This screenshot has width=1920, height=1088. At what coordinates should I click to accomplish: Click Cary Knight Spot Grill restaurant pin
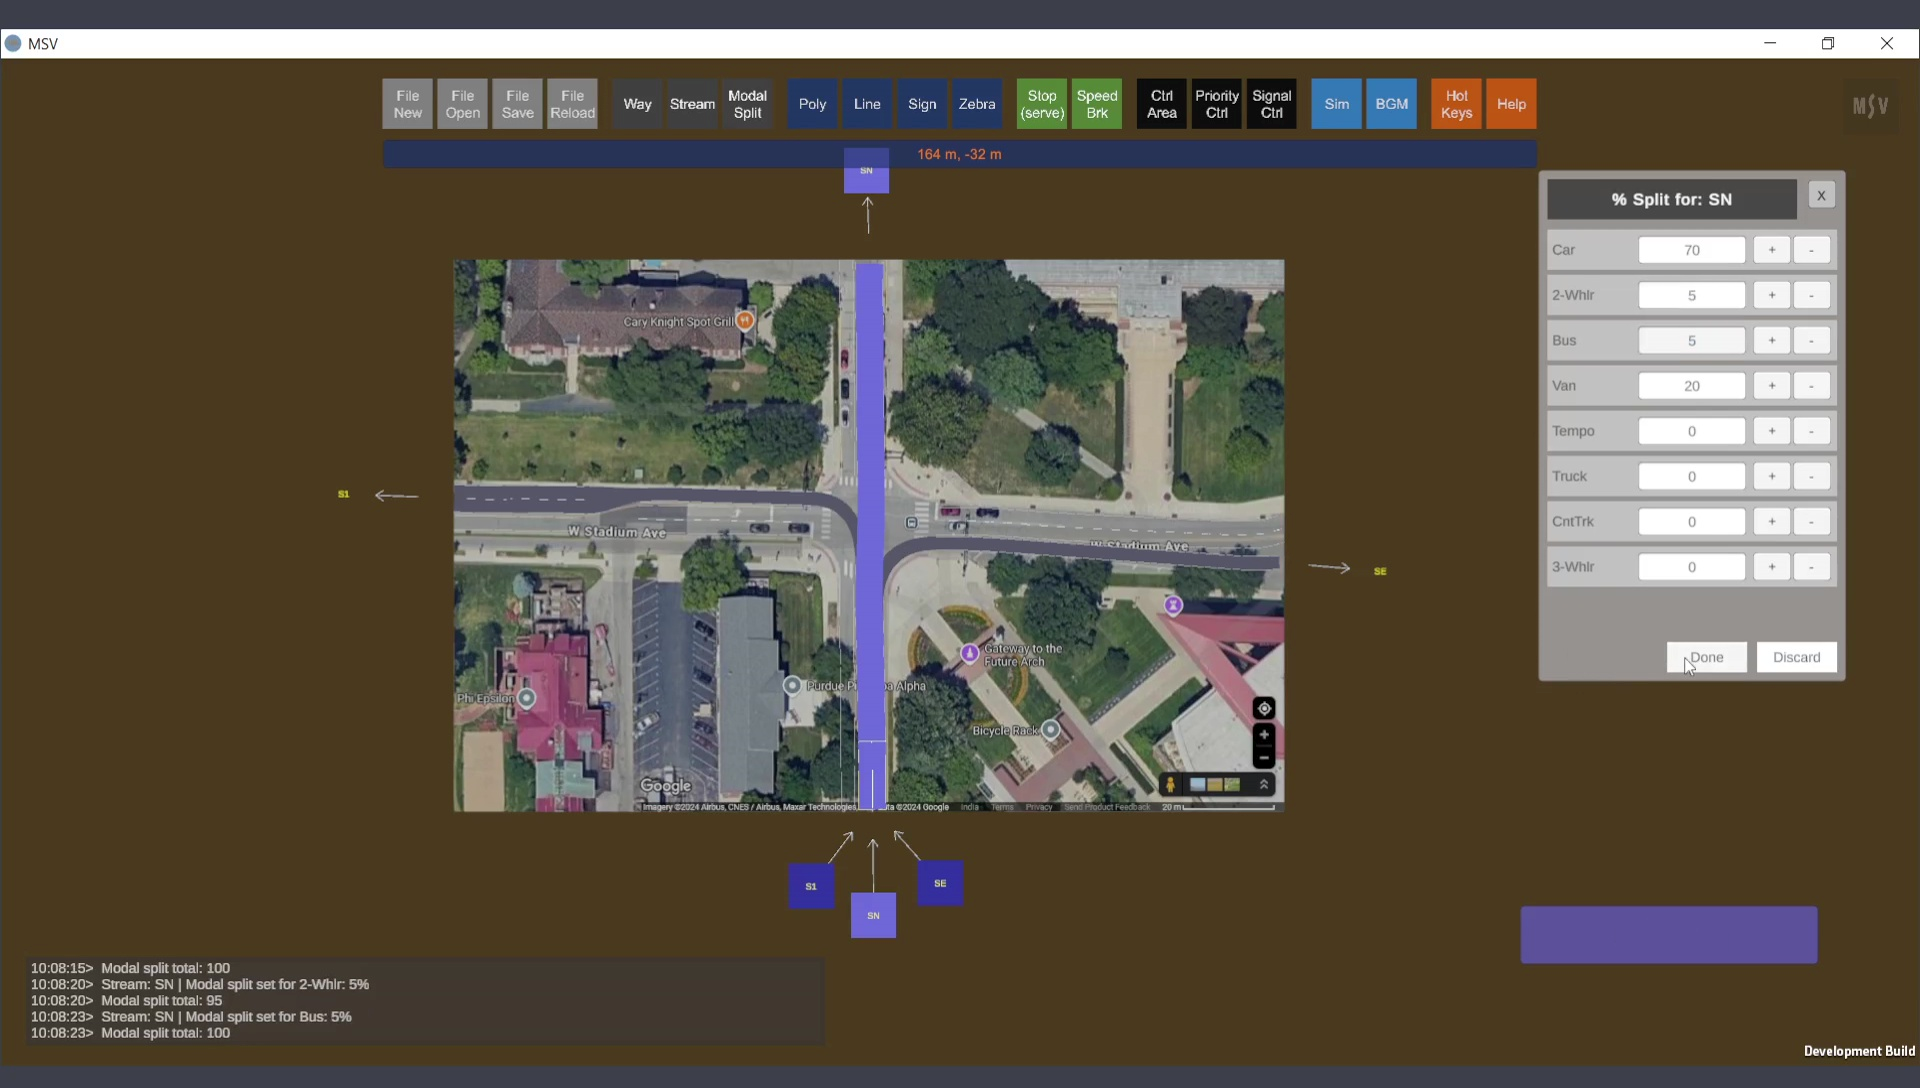tap(745, 320)
